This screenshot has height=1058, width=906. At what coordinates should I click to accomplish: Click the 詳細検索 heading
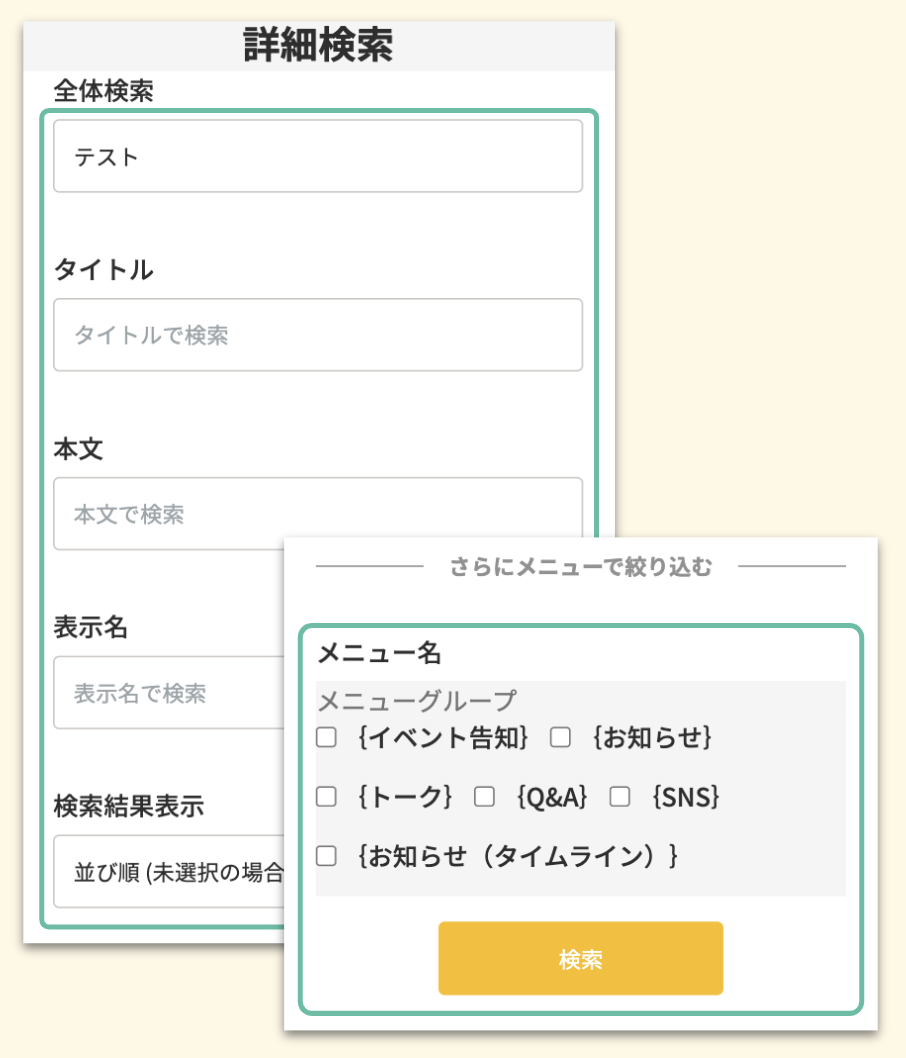tap(318, 46)
